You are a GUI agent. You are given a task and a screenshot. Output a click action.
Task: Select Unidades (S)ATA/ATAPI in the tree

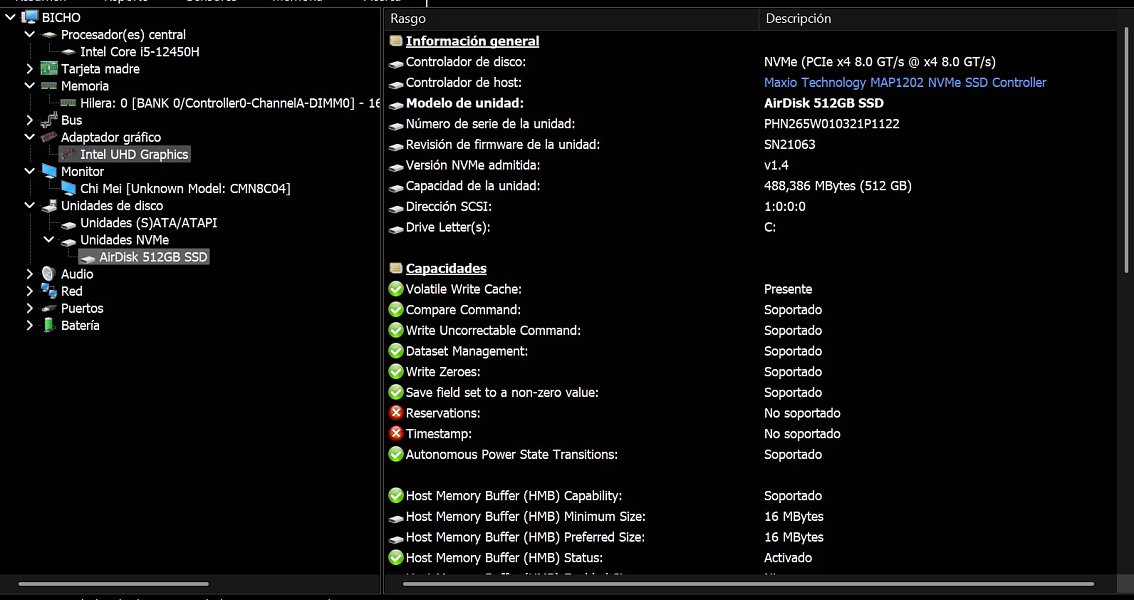148,223
